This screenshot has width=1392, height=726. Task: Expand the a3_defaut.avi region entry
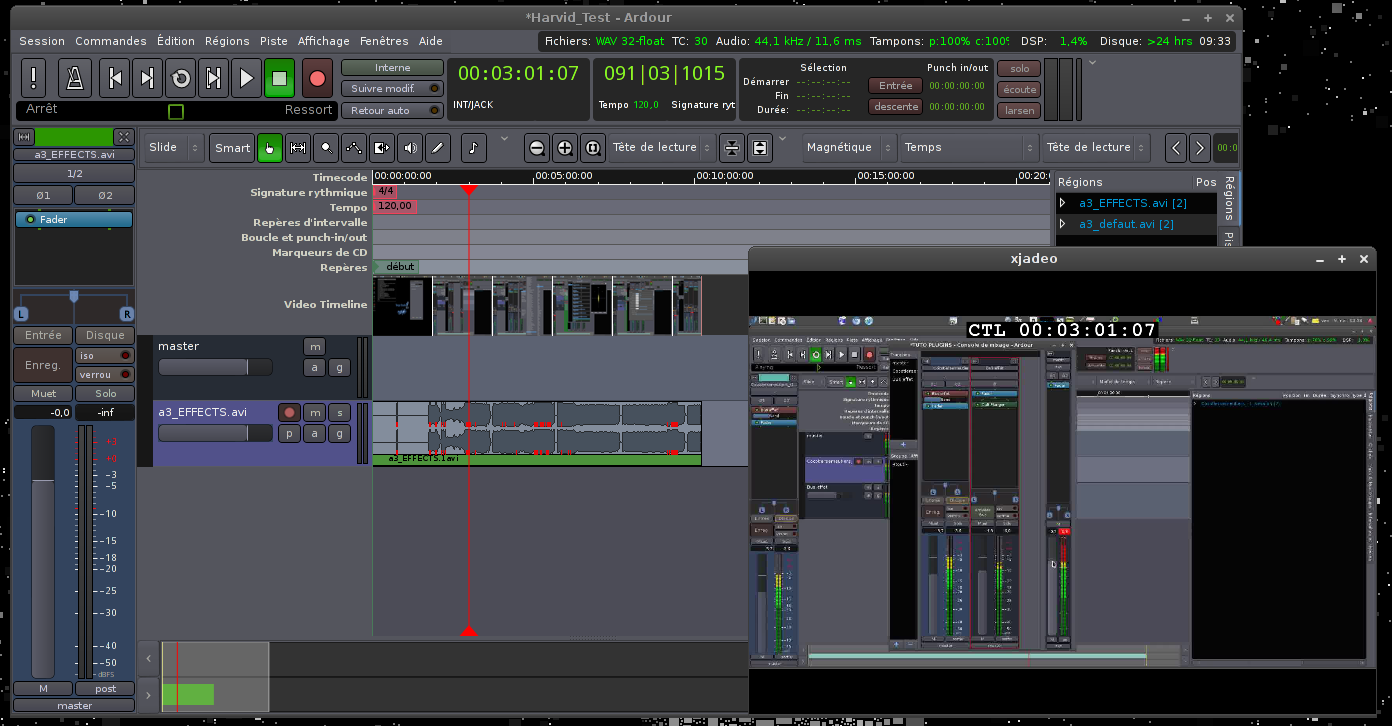(1063, 224)
